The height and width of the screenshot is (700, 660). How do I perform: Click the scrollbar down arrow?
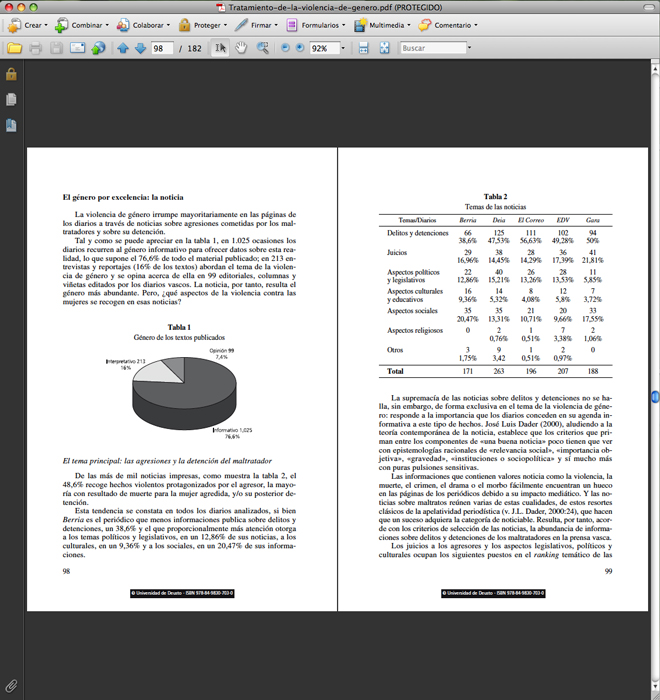click(655, 686)
